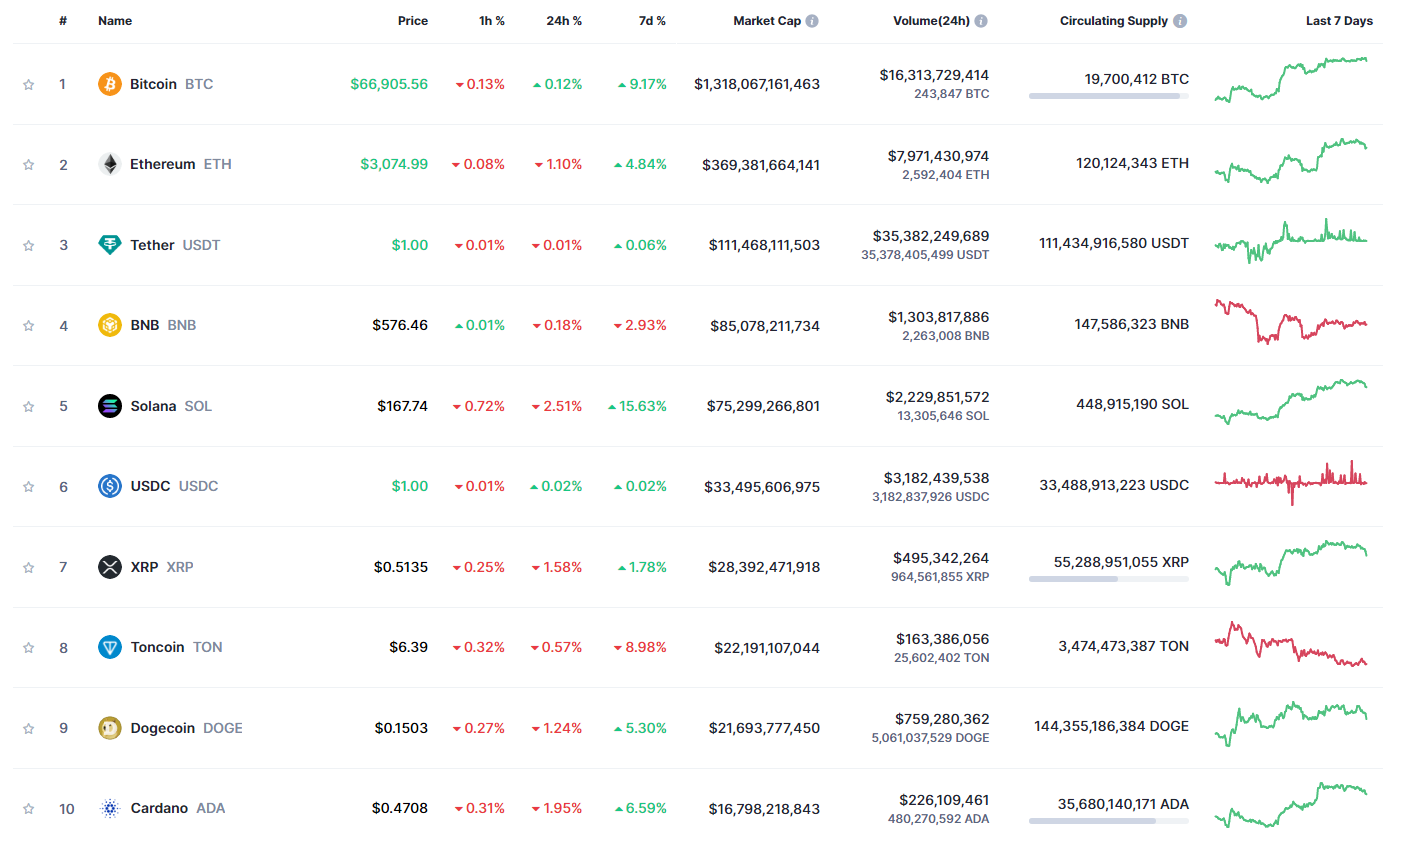
Task: Click the Cardano coin logo
Action: (x=110, y=808)
